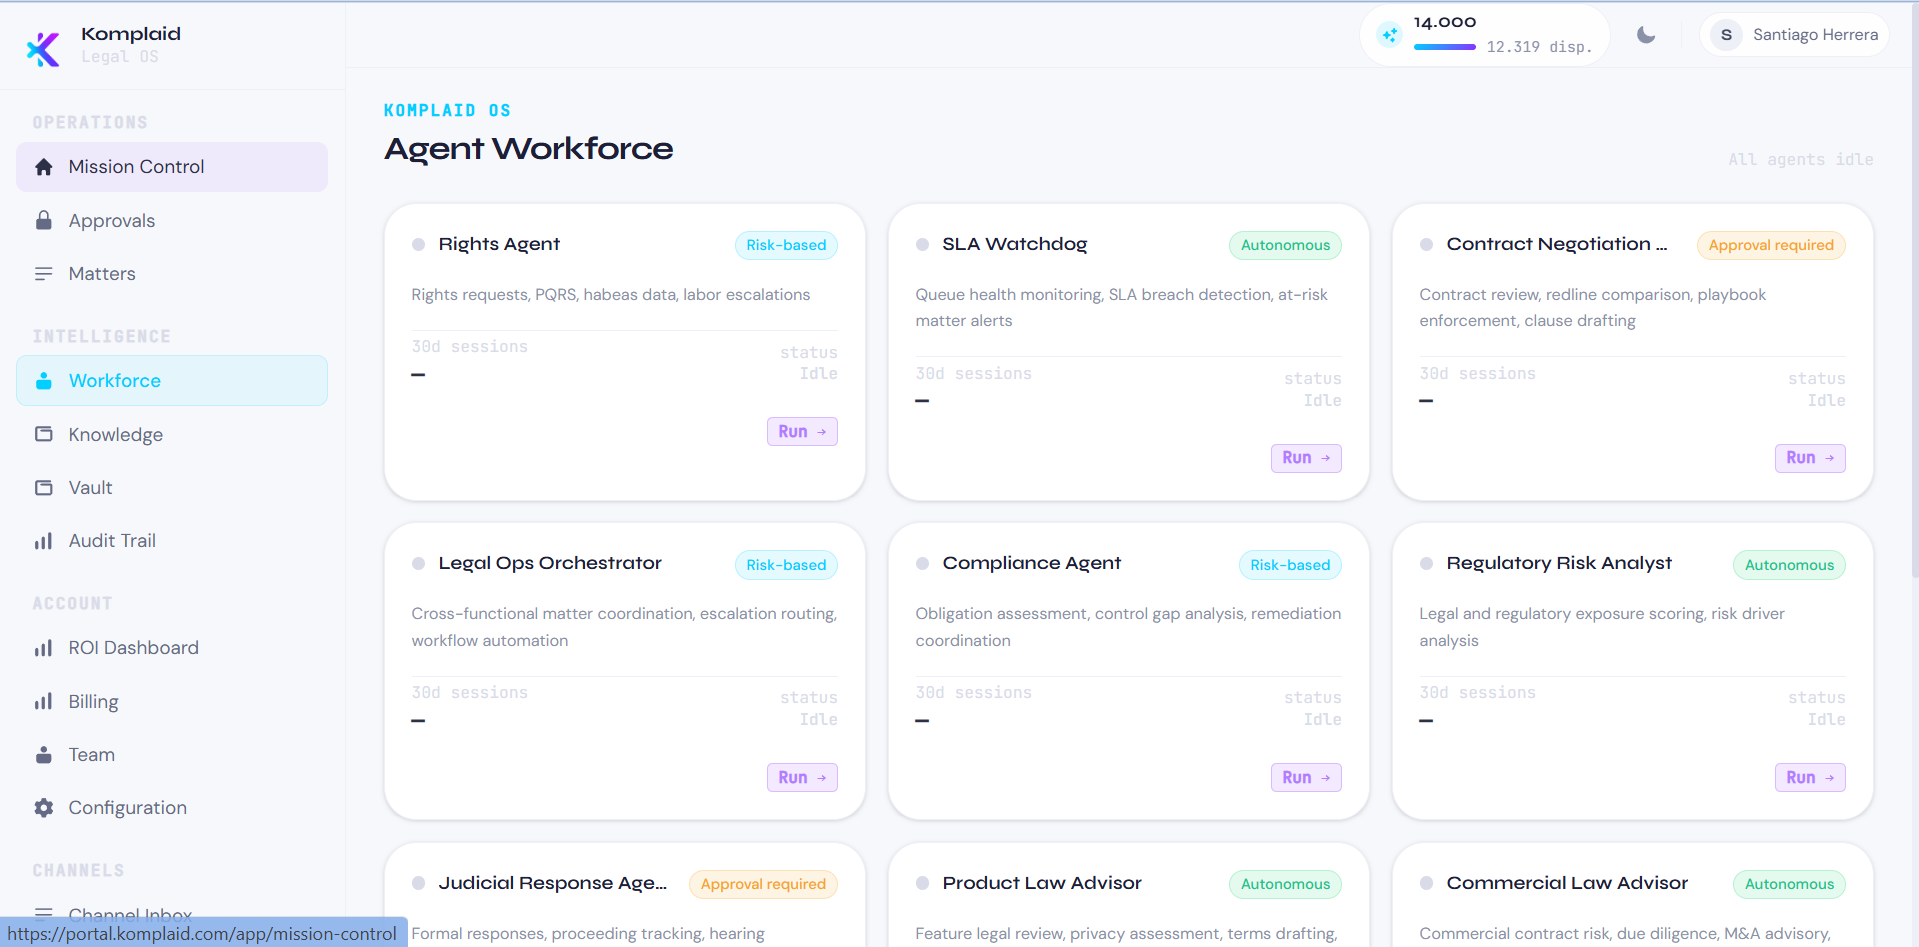The height and width of the screenshot is (947, 1919).
Task: Click the Mission Control home icon
Action: point(43,167)
